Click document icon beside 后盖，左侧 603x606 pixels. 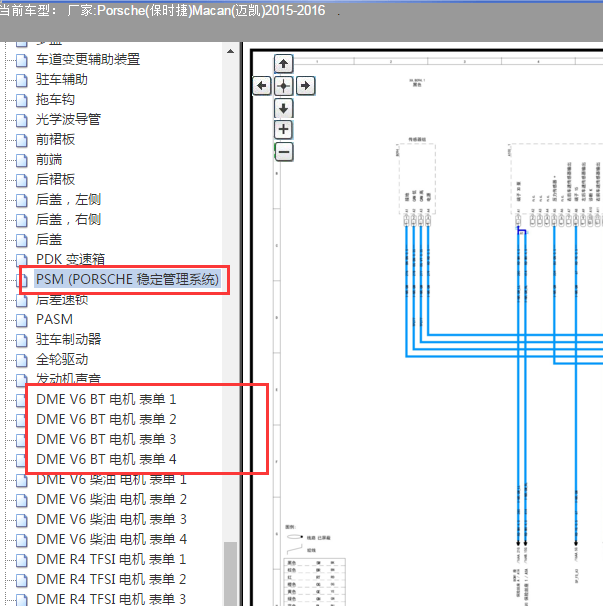tap(22, 200)
